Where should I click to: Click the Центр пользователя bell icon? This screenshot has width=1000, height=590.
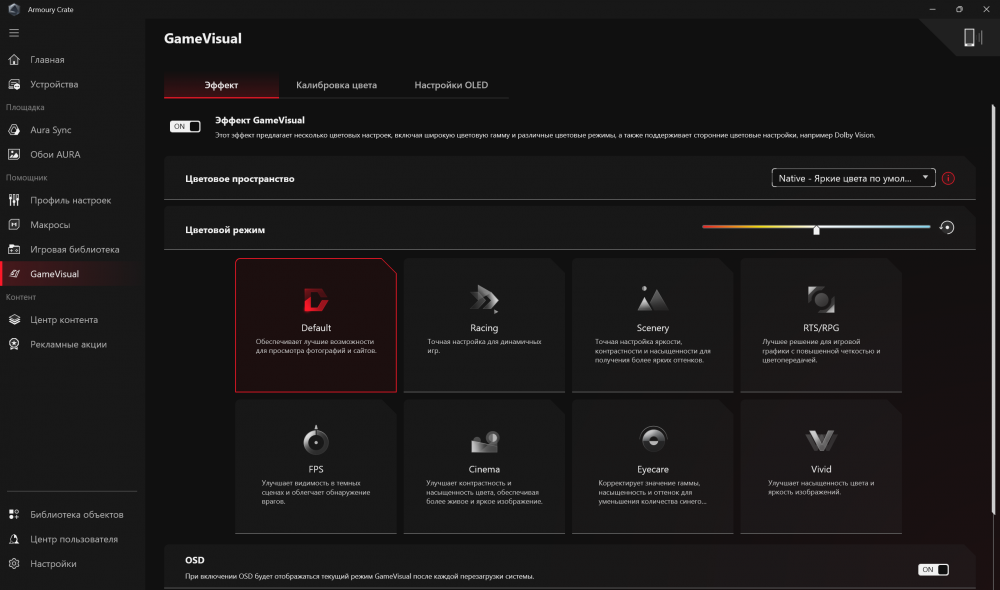(x=14, y=539)
